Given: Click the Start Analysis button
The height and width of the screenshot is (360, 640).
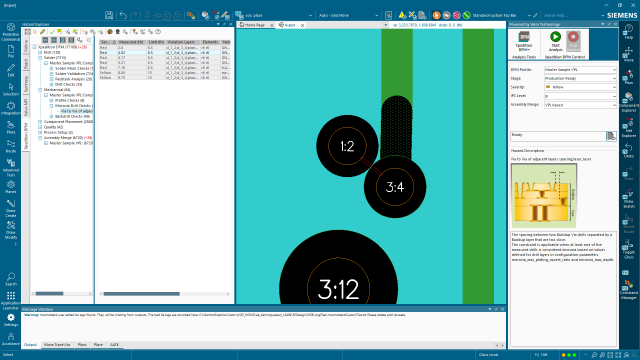Looking at the screenshot, I should coord(555,42).
